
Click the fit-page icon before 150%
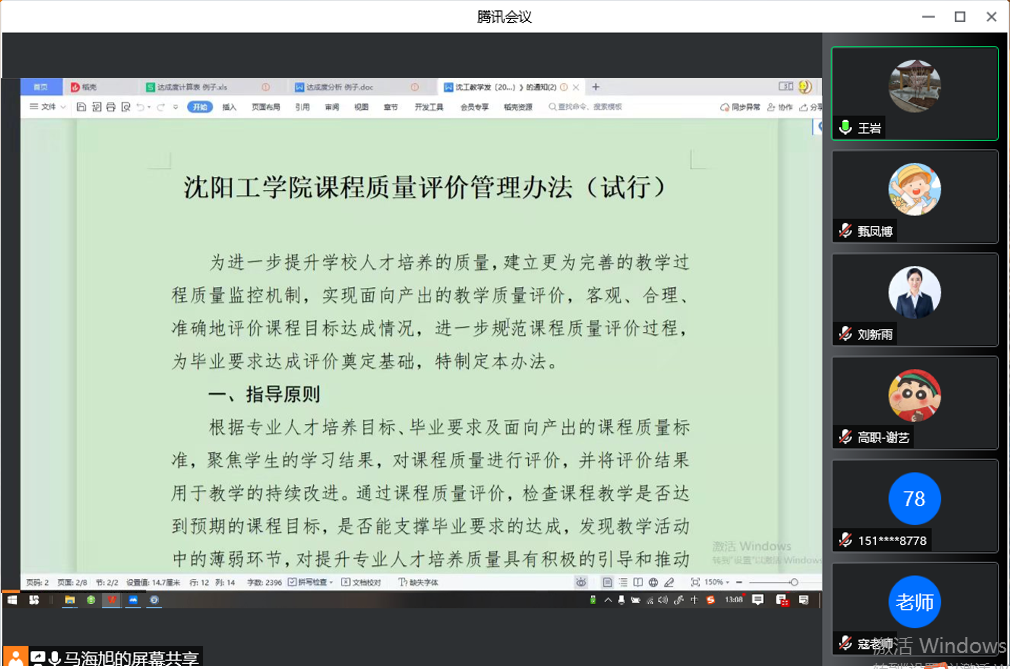click(x=695, y=582)
